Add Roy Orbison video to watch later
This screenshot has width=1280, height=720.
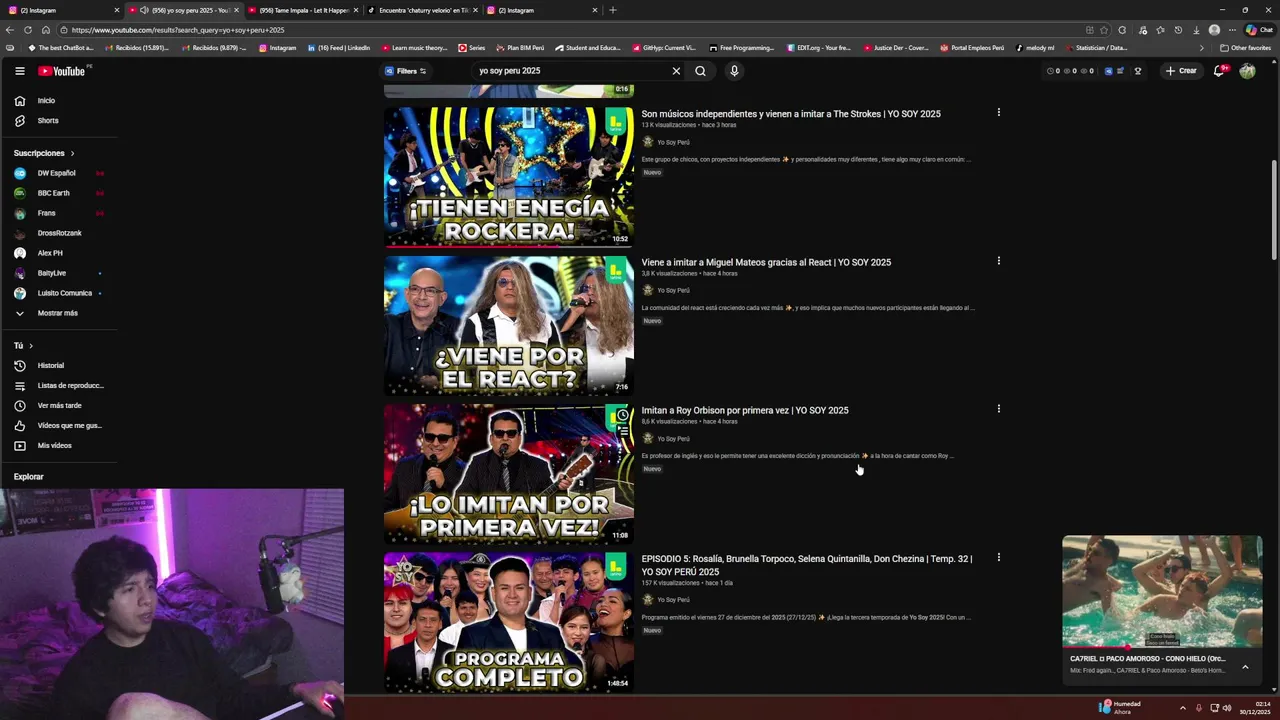(x=622, y=415)
